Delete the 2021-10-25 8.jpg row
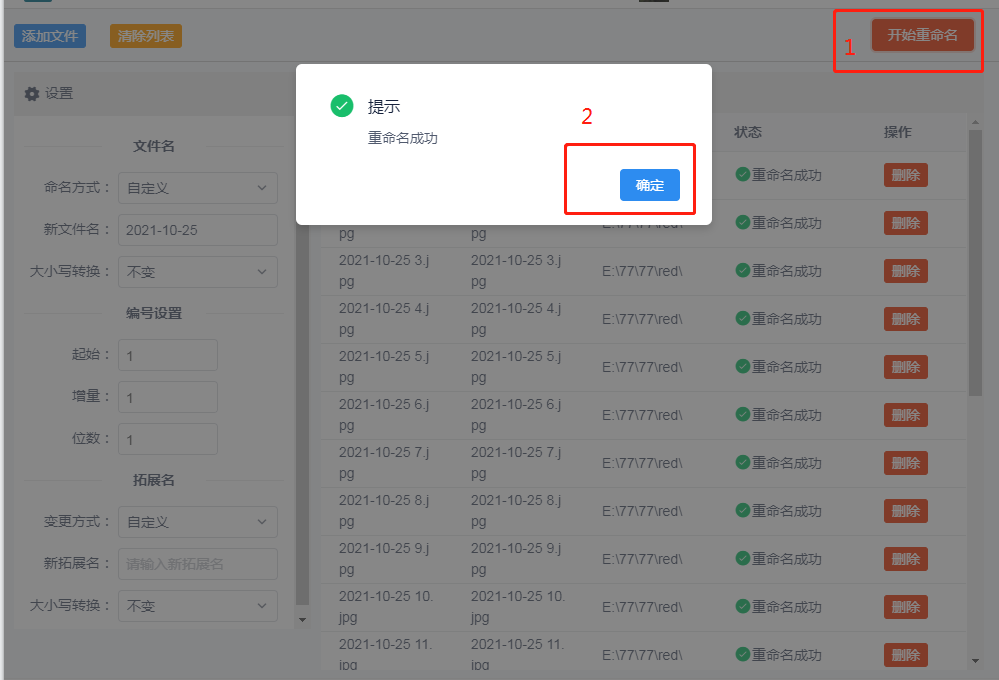999x680 pixels. (905, 510)
